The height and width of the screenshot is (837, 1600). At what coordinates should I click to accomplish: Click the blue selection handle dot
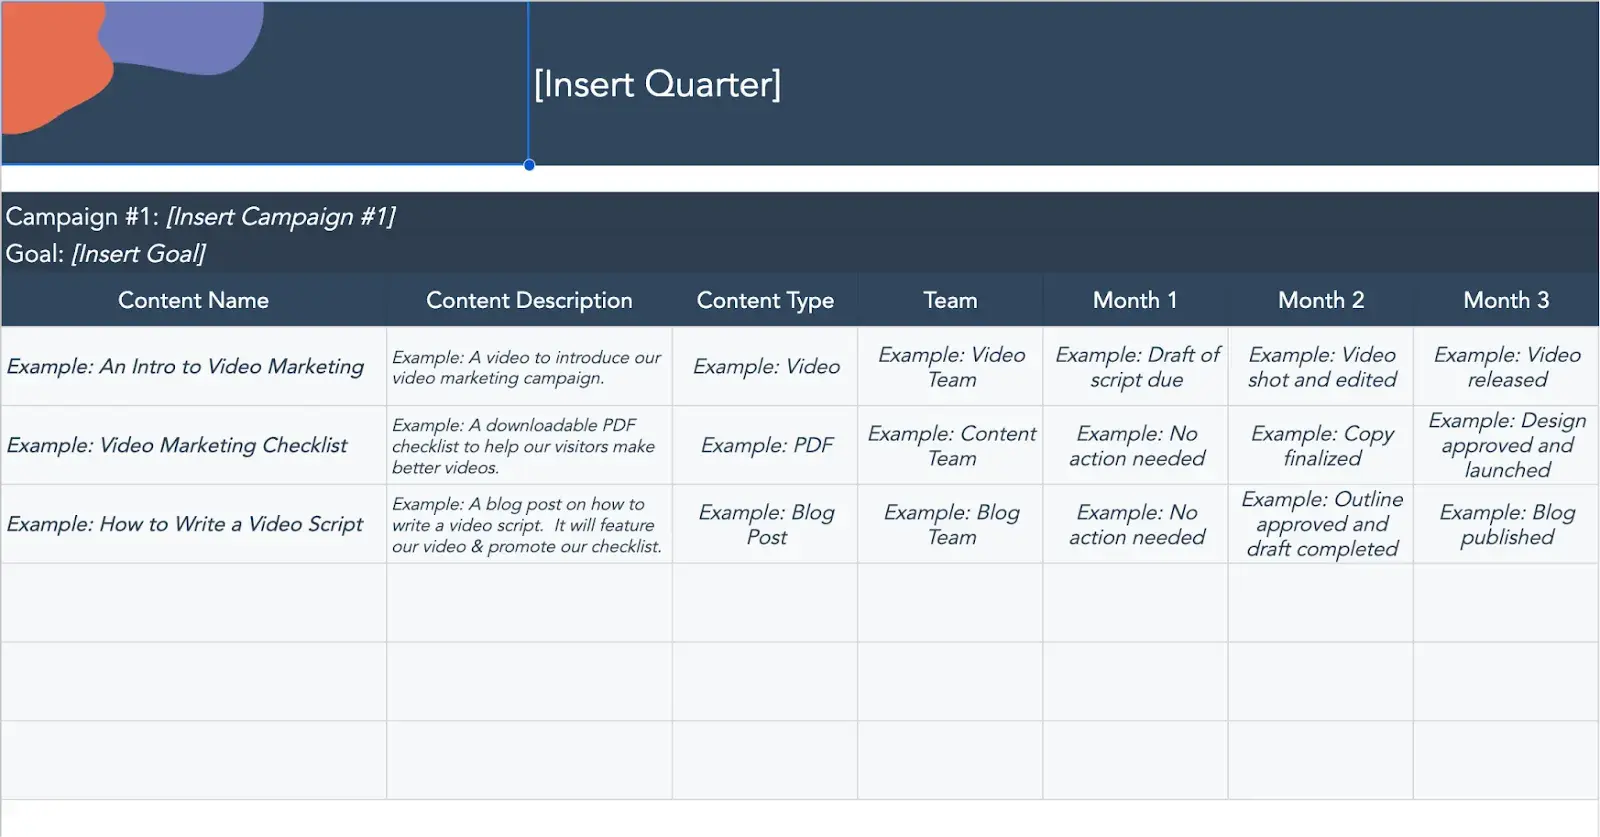point(529,165)
